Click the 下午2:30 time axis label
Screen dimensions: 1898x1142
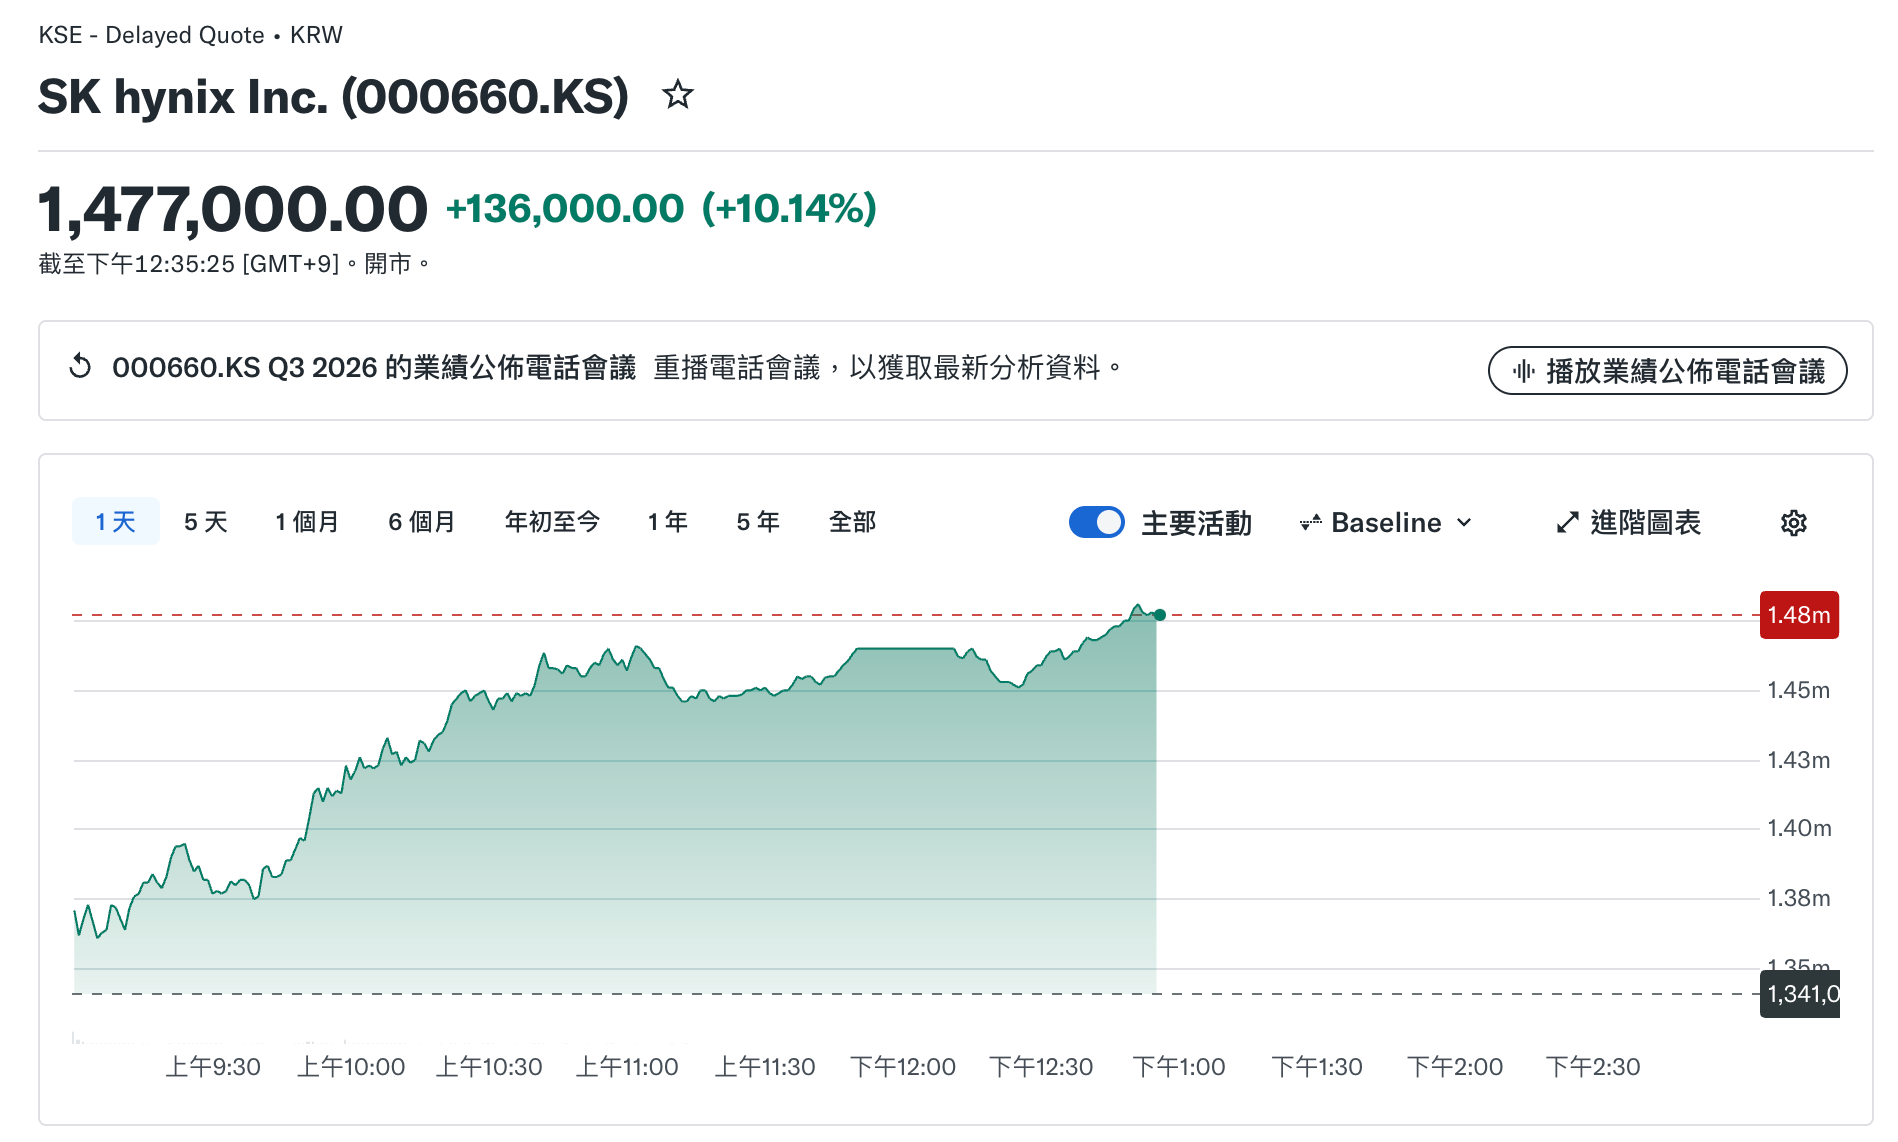[x=1593, y=1067]
